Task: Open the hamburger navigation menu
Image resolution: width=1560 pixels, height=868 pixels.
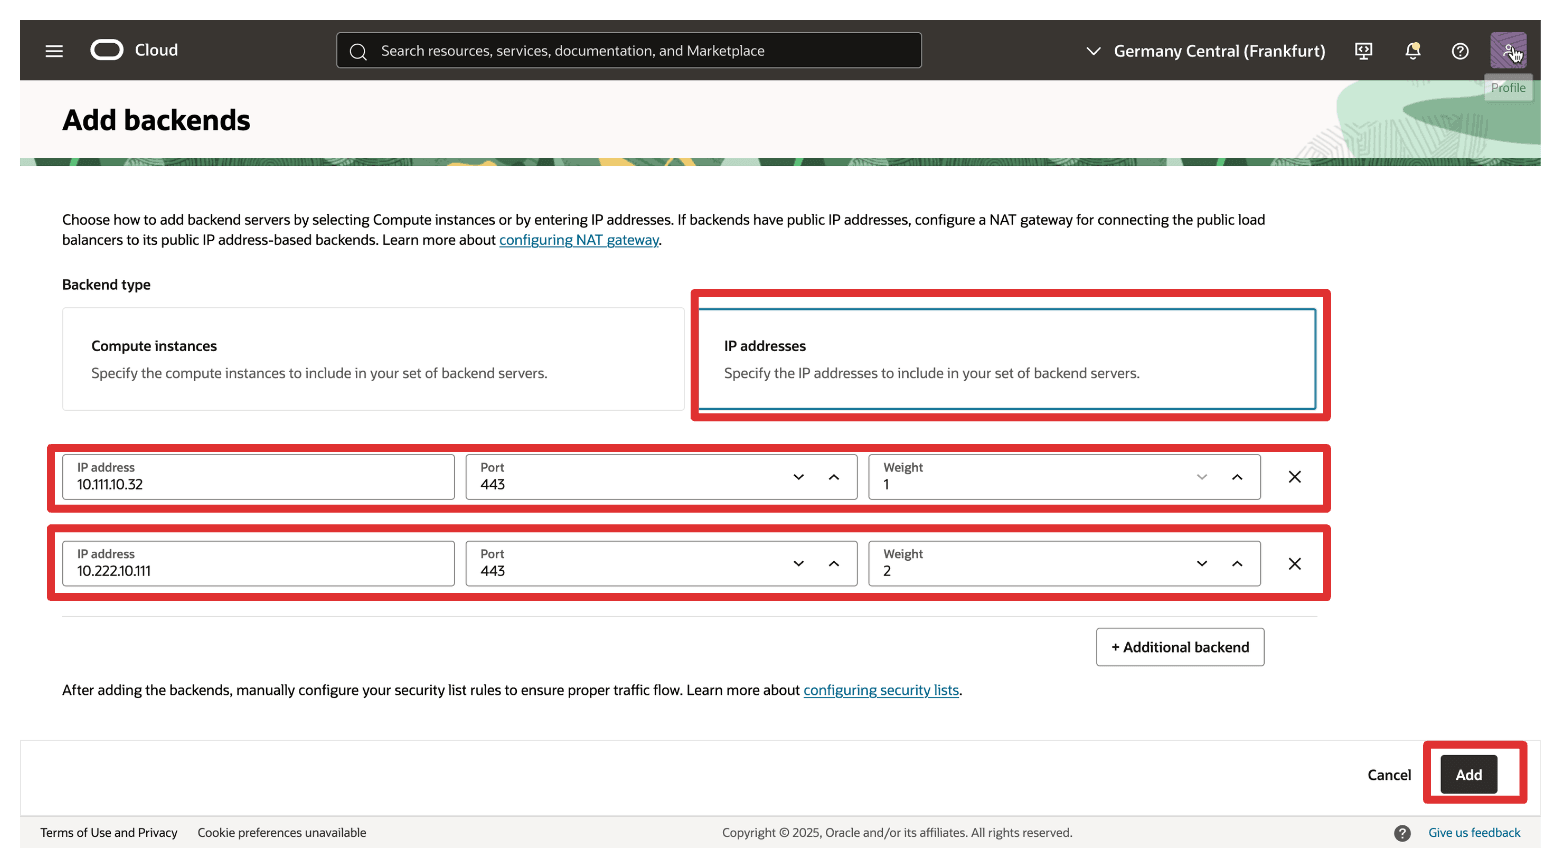Action: pos(54,50)
